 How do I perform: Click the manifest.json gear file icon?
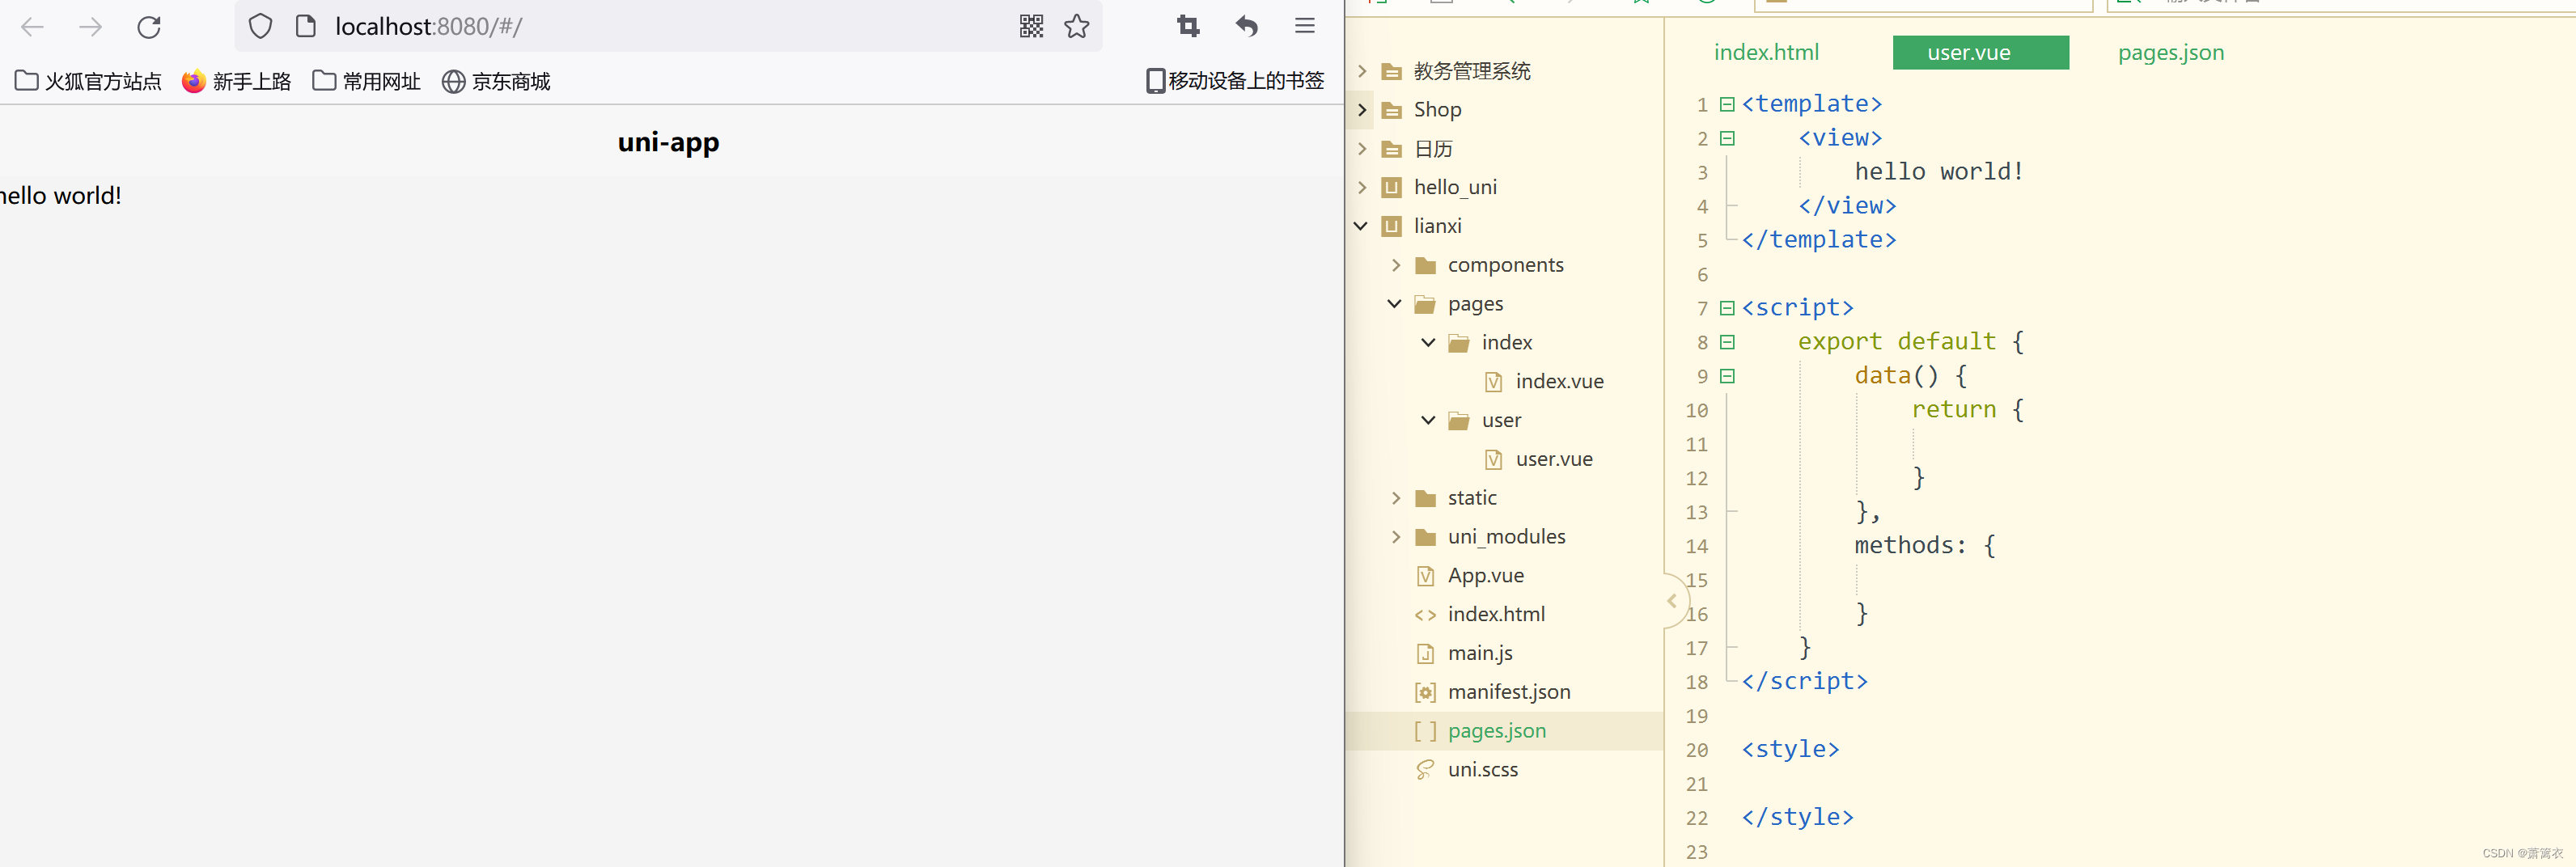(x=1426, y=692)
